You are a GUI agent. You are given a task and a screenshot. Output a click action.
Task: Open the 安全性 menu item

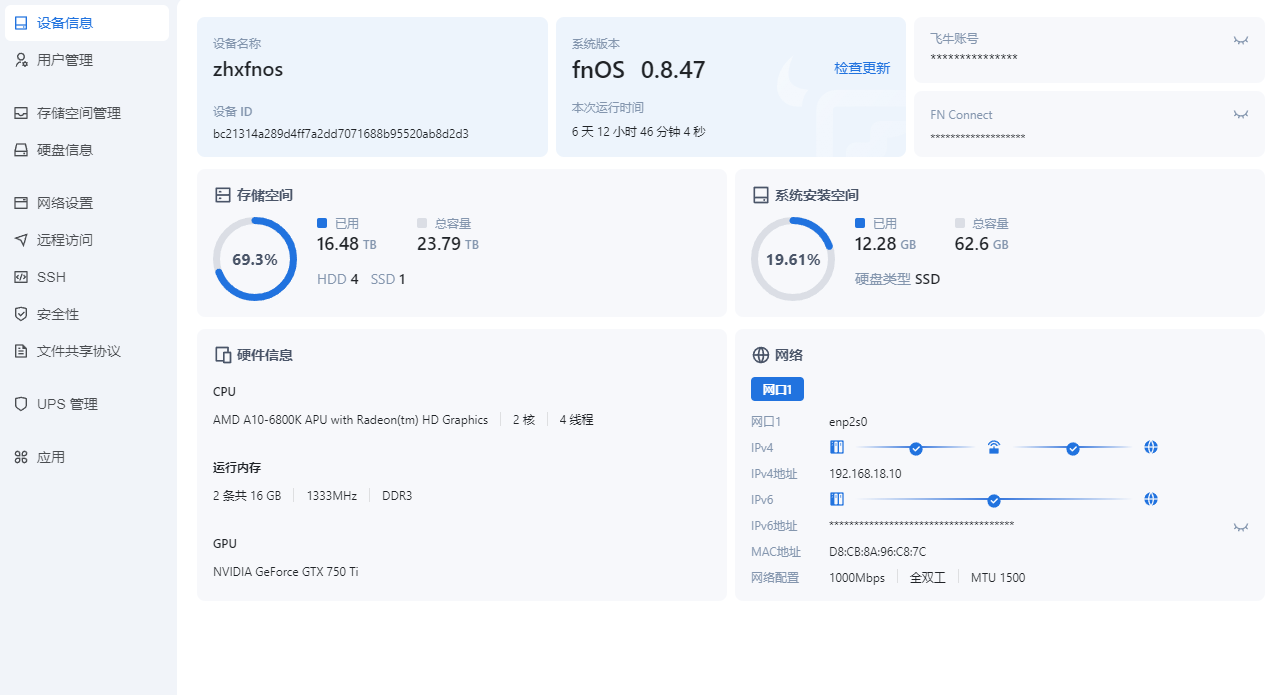87,314
